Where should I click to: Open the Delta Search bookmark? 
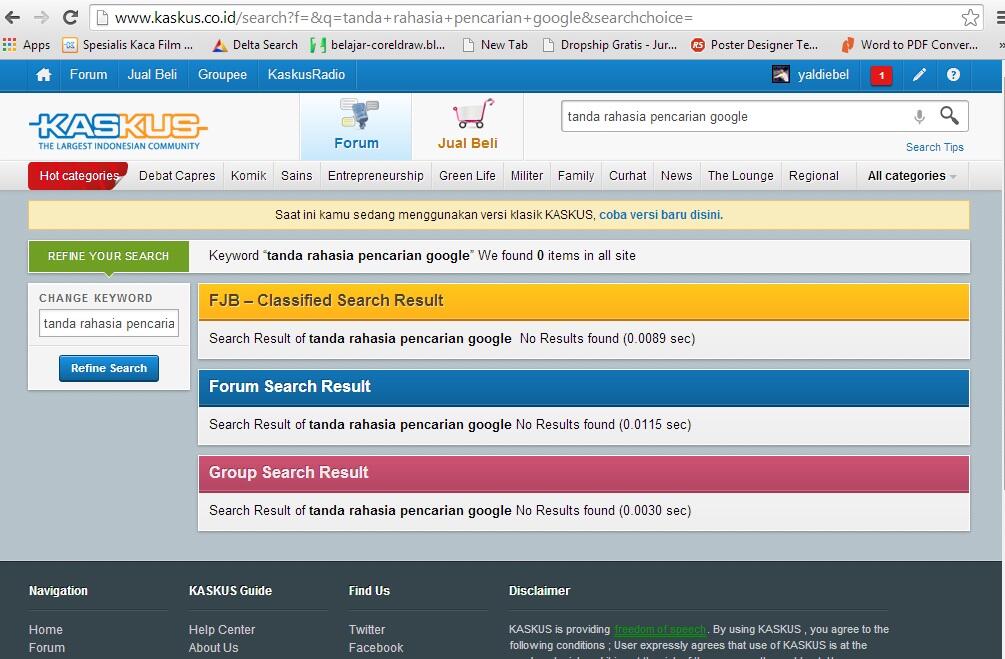tap(255, 45)
